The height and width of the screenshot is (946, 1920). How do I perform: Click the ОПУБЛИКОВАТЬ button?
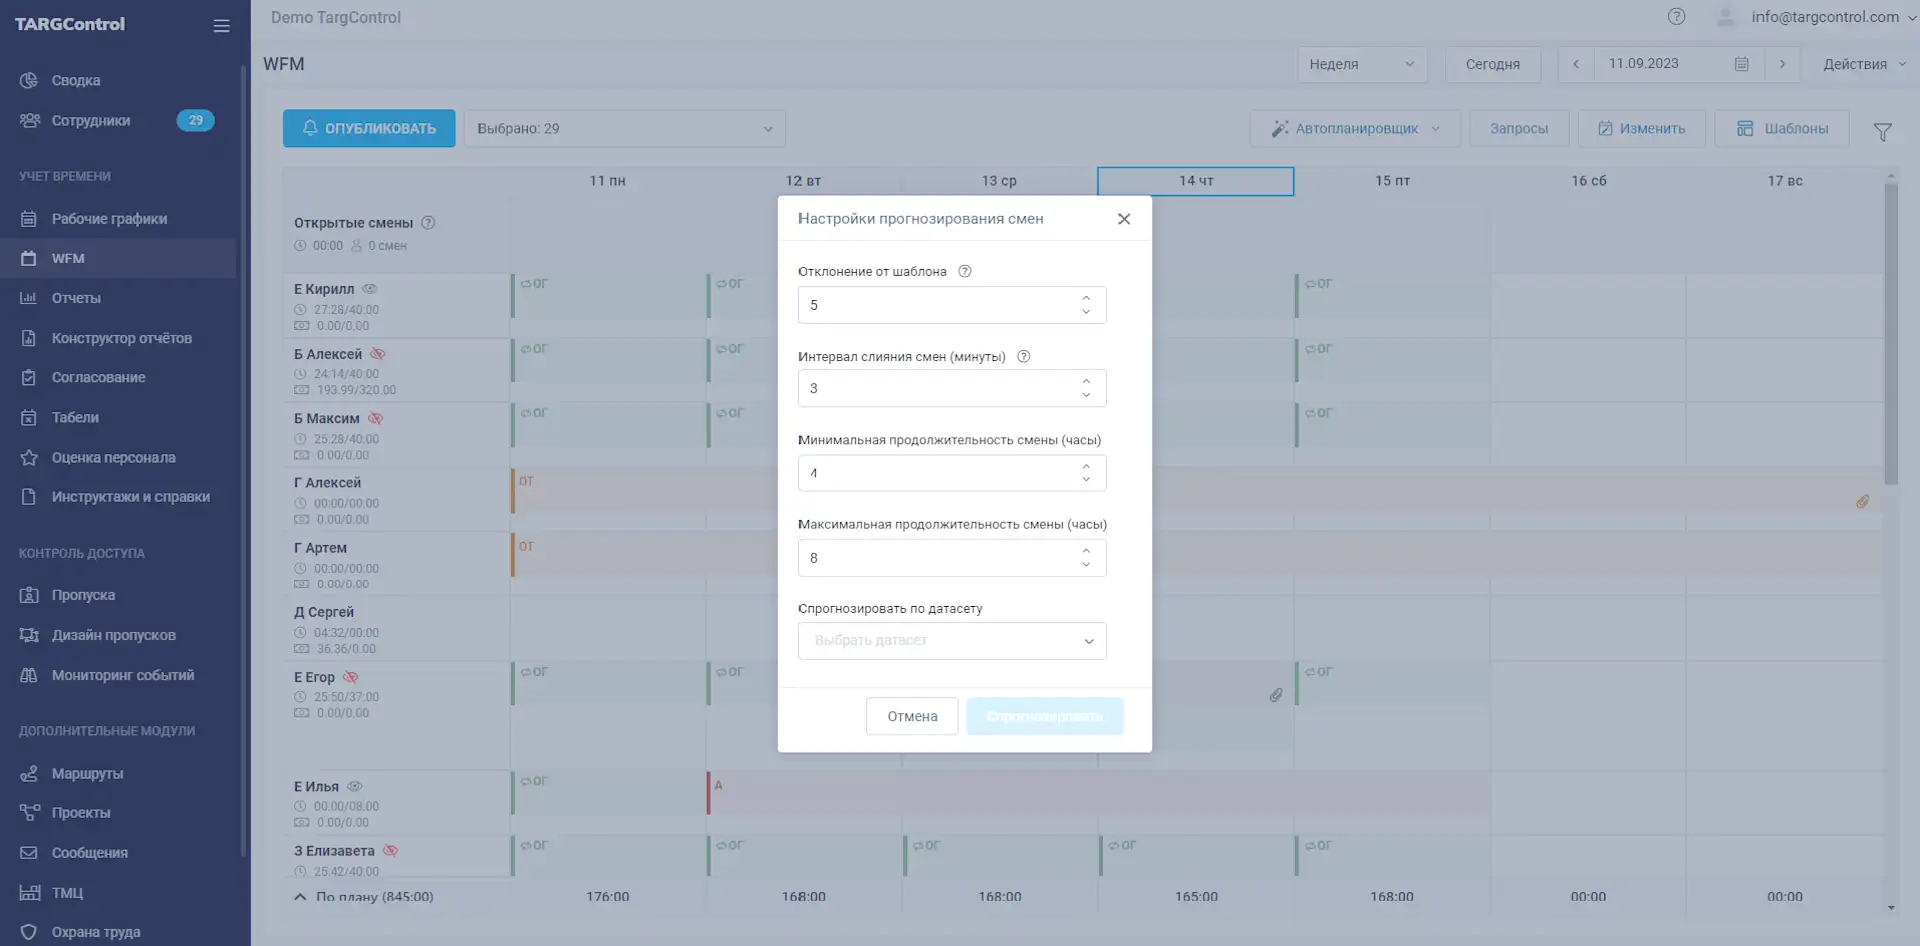369,128
